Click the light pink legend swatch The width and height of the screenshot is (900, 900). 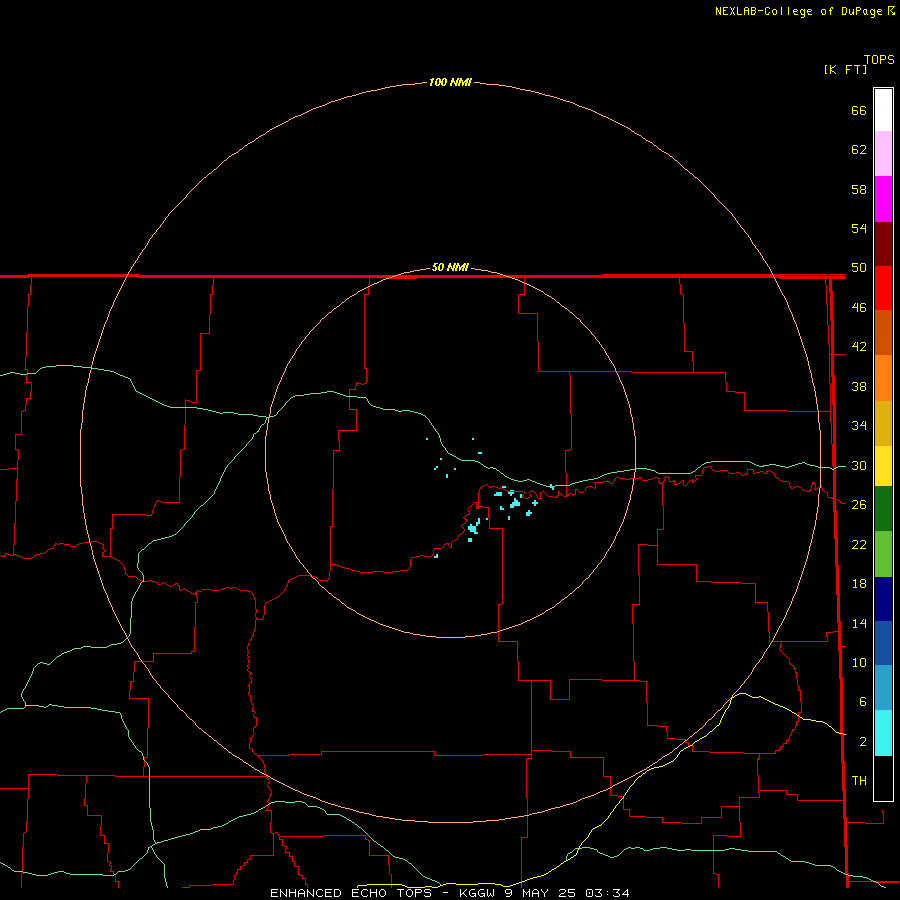click(883, 154)
